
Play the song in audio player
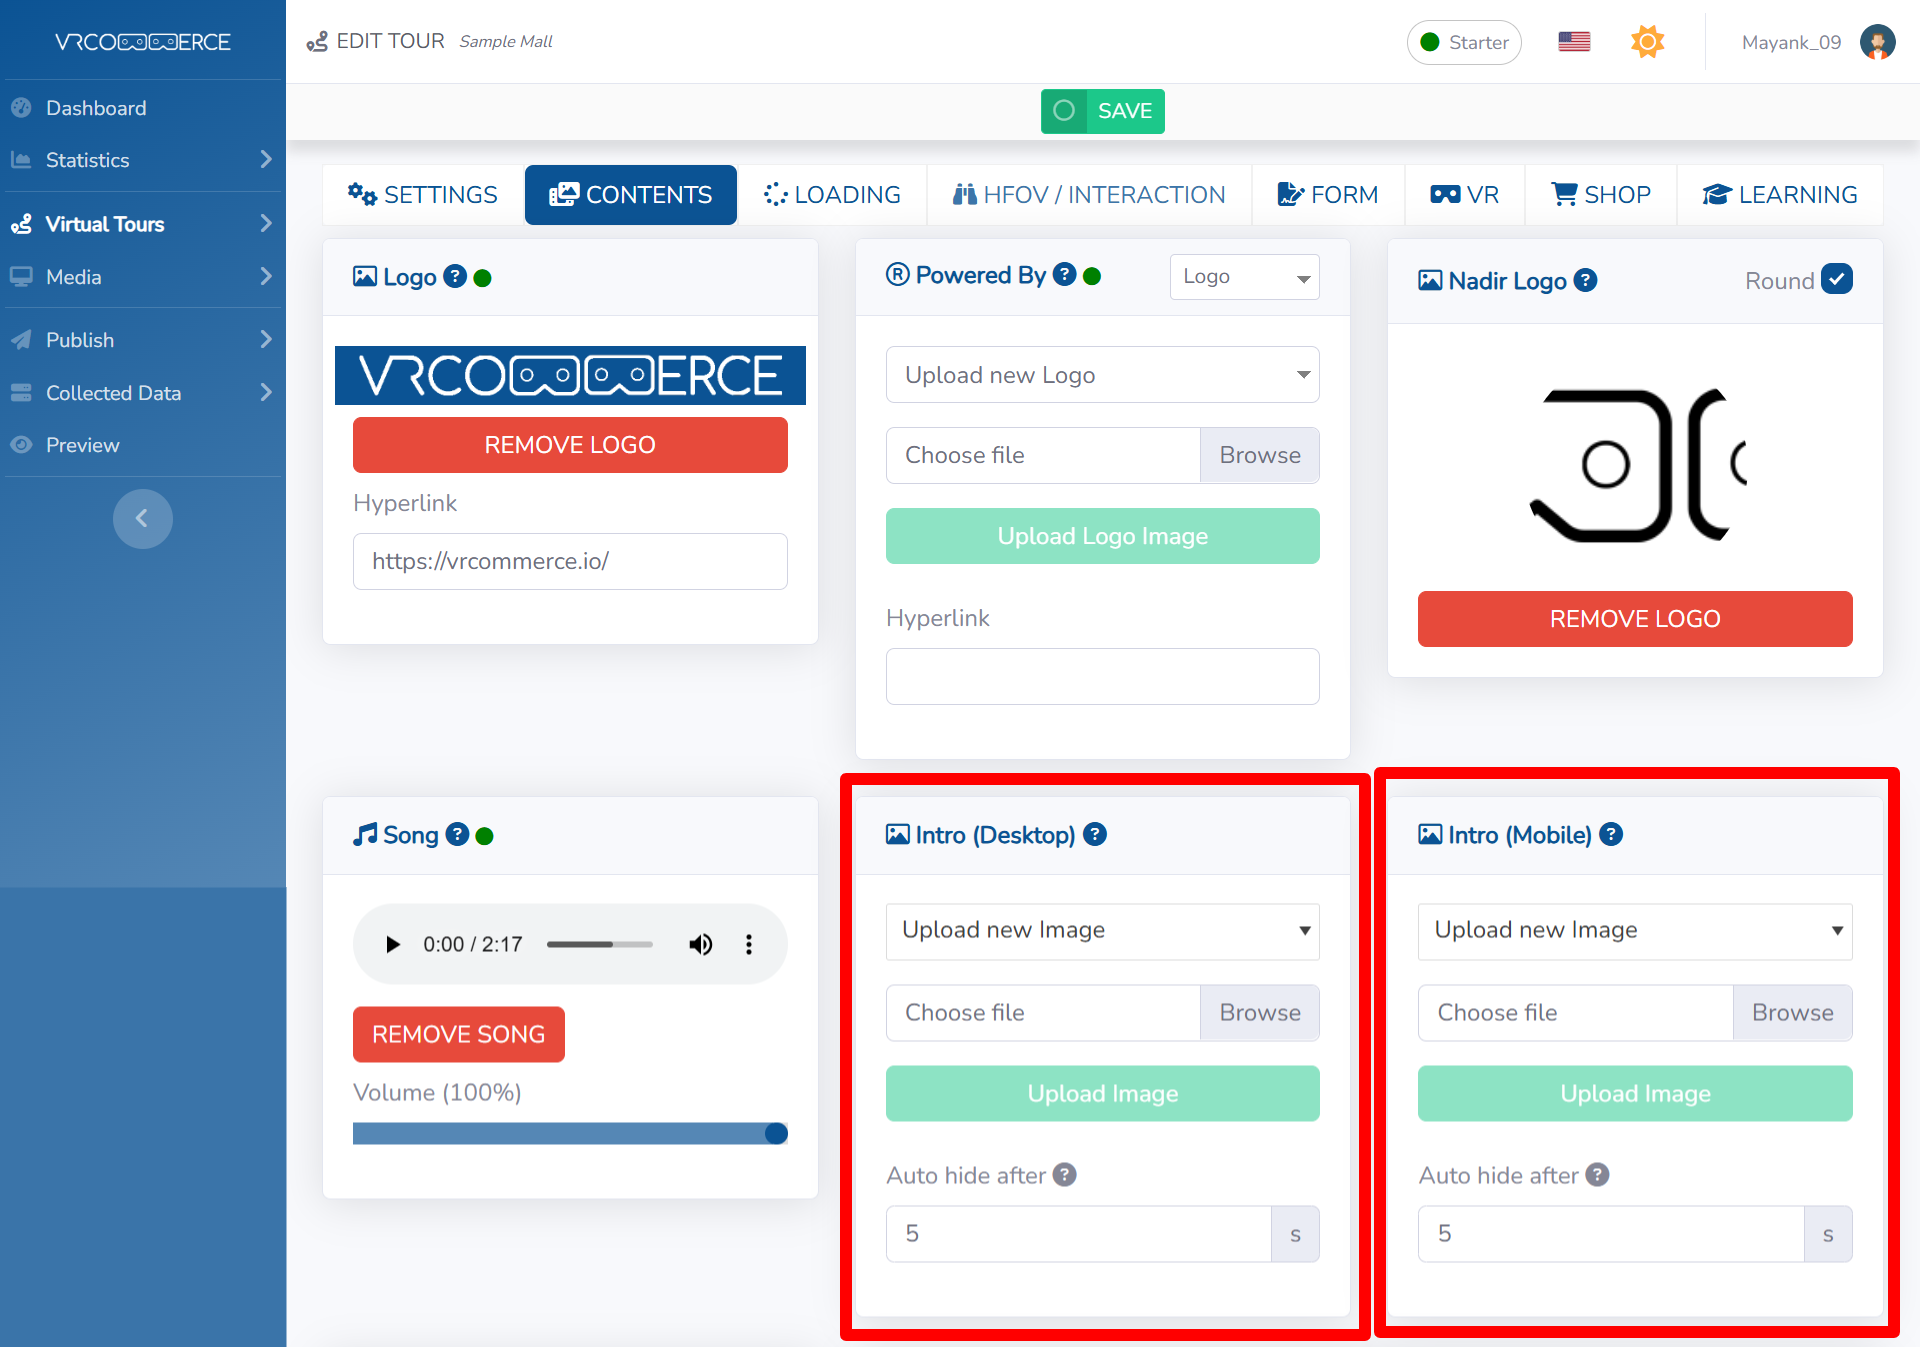[393, 944]
